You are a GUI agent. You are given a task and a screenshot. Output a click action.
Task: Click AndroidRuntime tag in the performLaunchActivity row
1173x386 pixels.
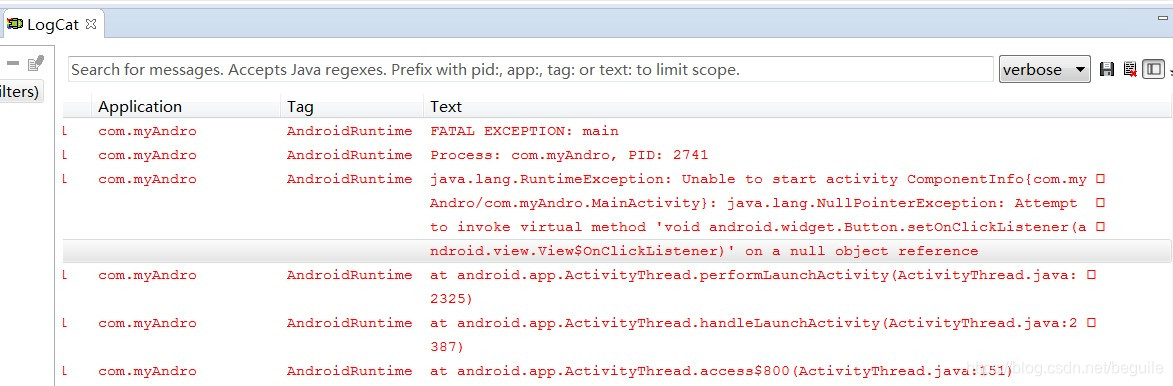[349, 275]
